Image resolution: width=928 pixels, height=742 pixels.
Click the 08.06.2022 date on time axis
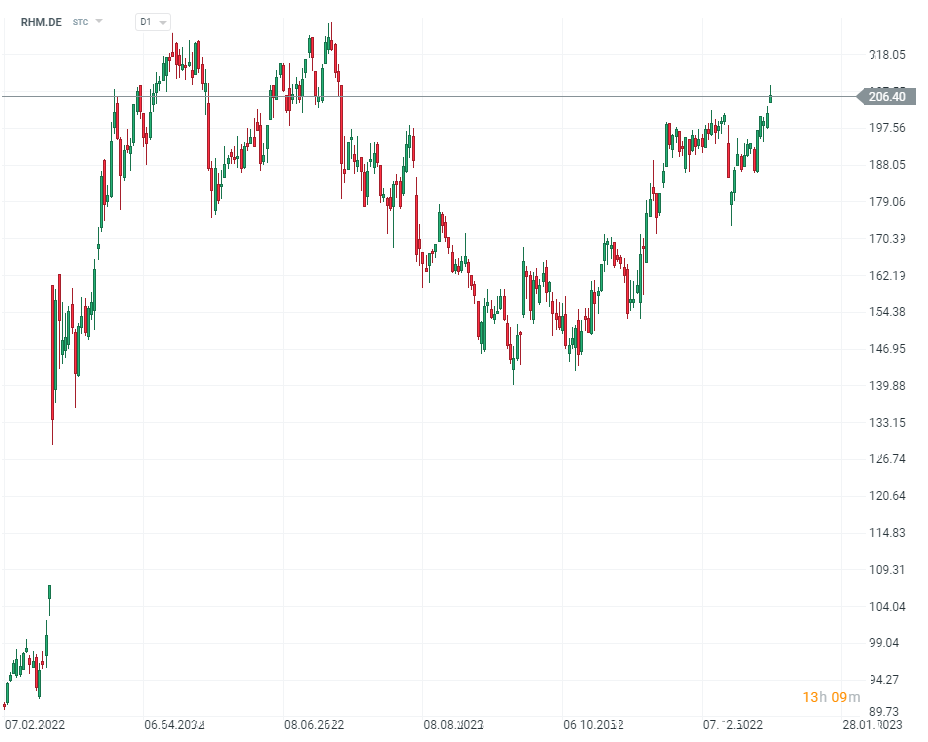point(314,724)
